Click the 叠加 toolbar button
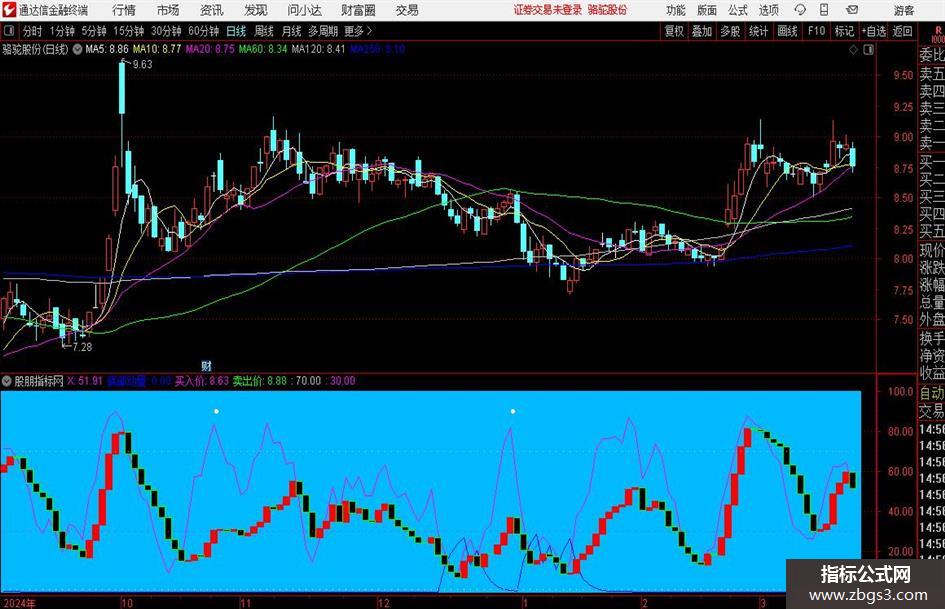The height and width of the screenshot is (609, 945). (x=702, y=31)
